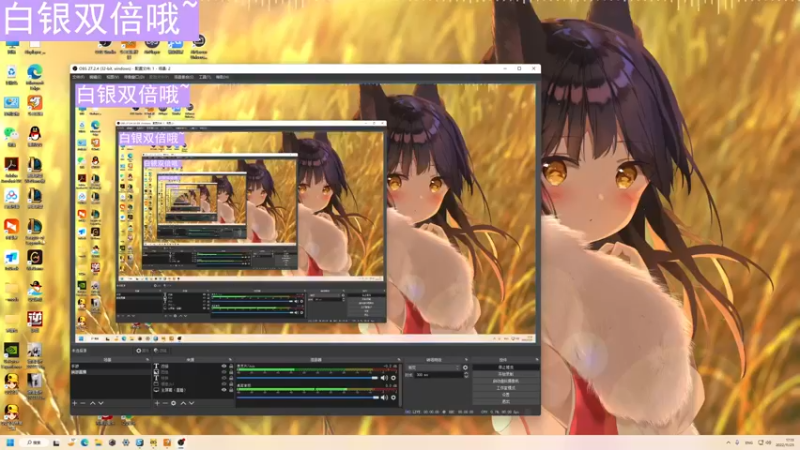Image resolution: width=800 pixels, height=450 pixels.
Task: Click the 滤镜 (Filters) button above the docks
Action: point(160,351)
